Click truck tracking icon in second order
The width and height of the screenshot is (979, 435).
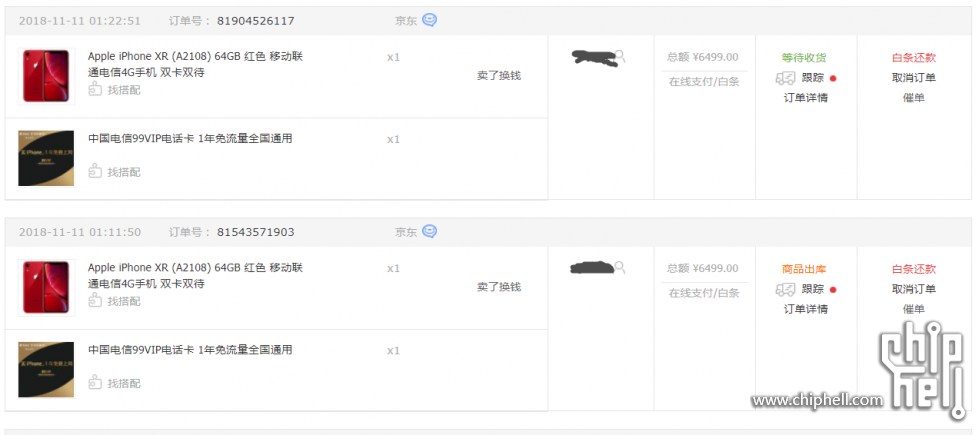click(785, 290)
